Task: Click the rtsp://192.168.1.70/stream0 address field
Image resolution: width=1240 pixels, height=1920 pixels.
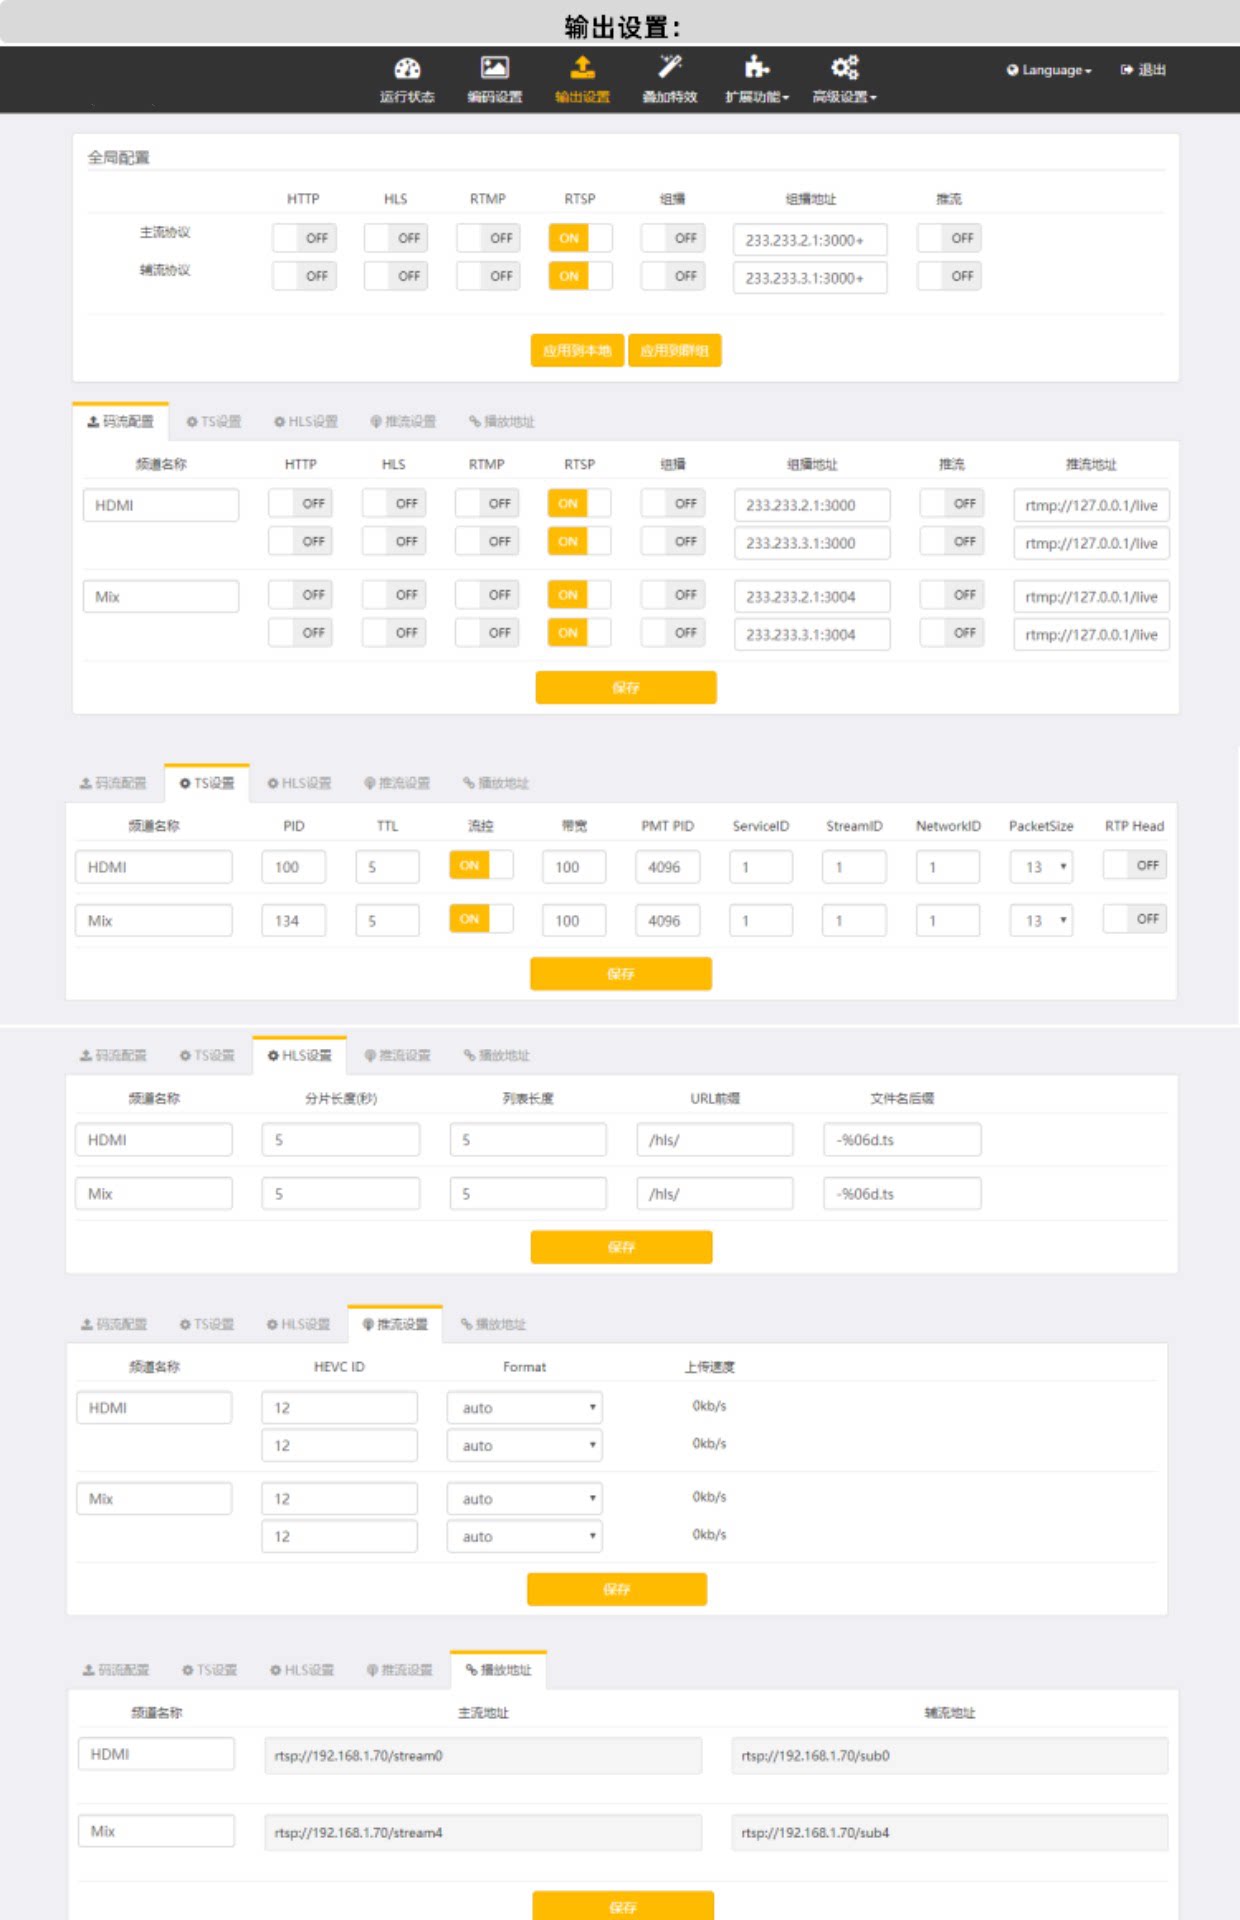Action: coord(483,1756)
